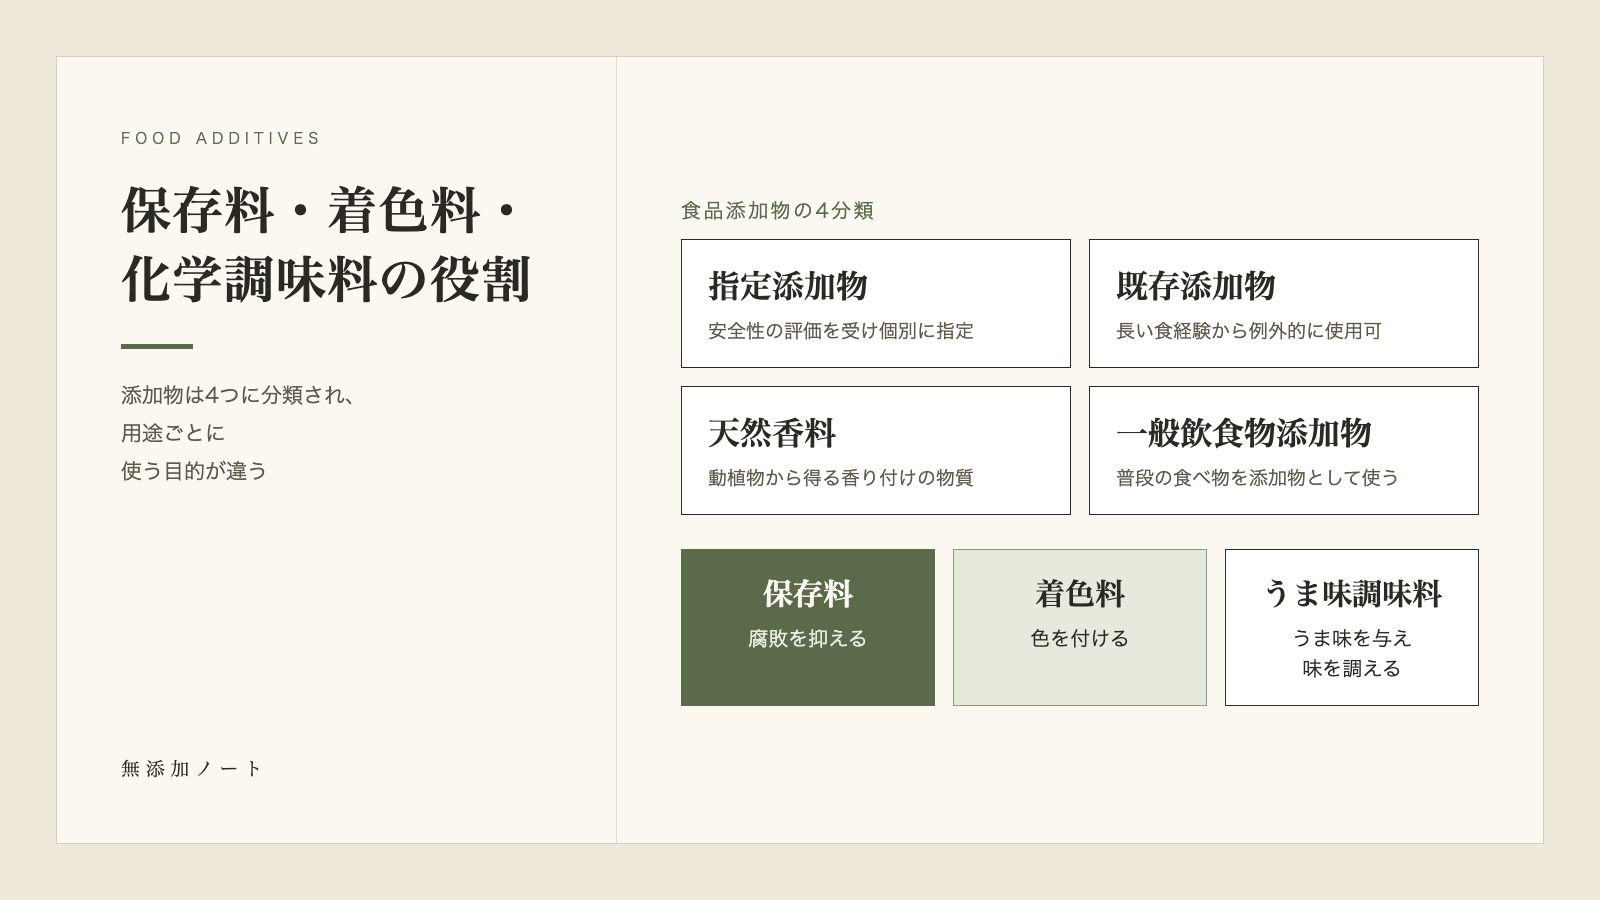Select the 既存添加物 card heading

1196,286
